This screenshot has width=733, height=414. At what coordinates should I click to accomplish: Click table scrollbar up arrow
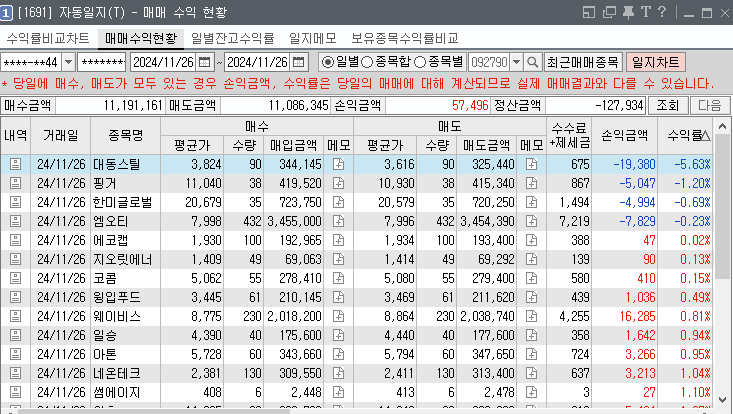tap(722, 127)
